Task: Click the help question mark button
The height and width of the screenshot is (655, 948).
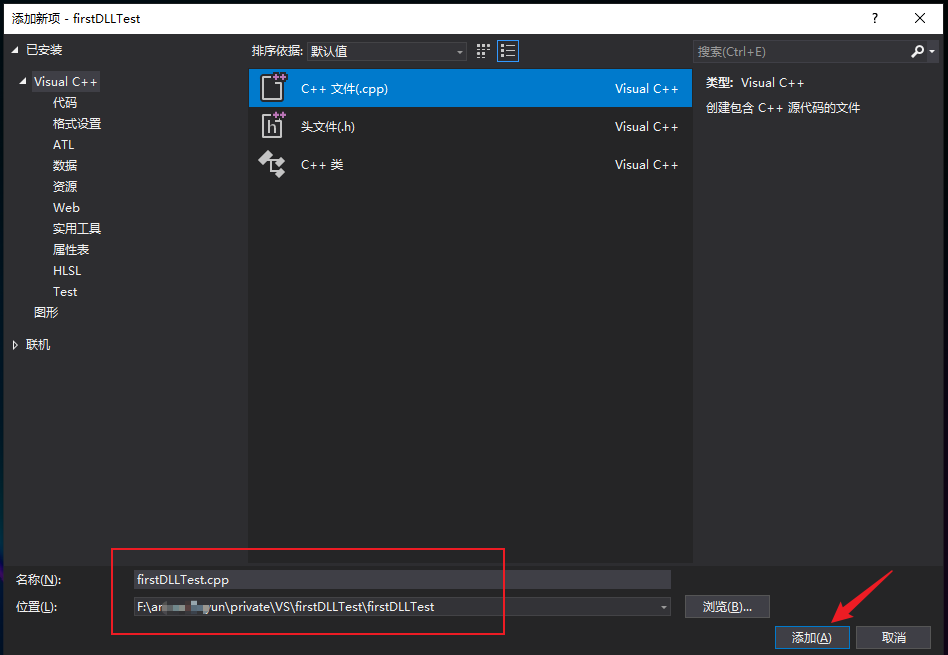Action: (875, 18)
